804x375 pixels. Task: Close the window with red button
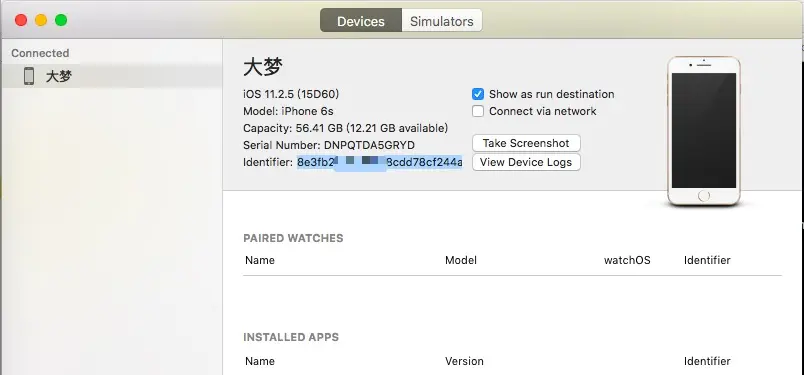pos(21,20)
